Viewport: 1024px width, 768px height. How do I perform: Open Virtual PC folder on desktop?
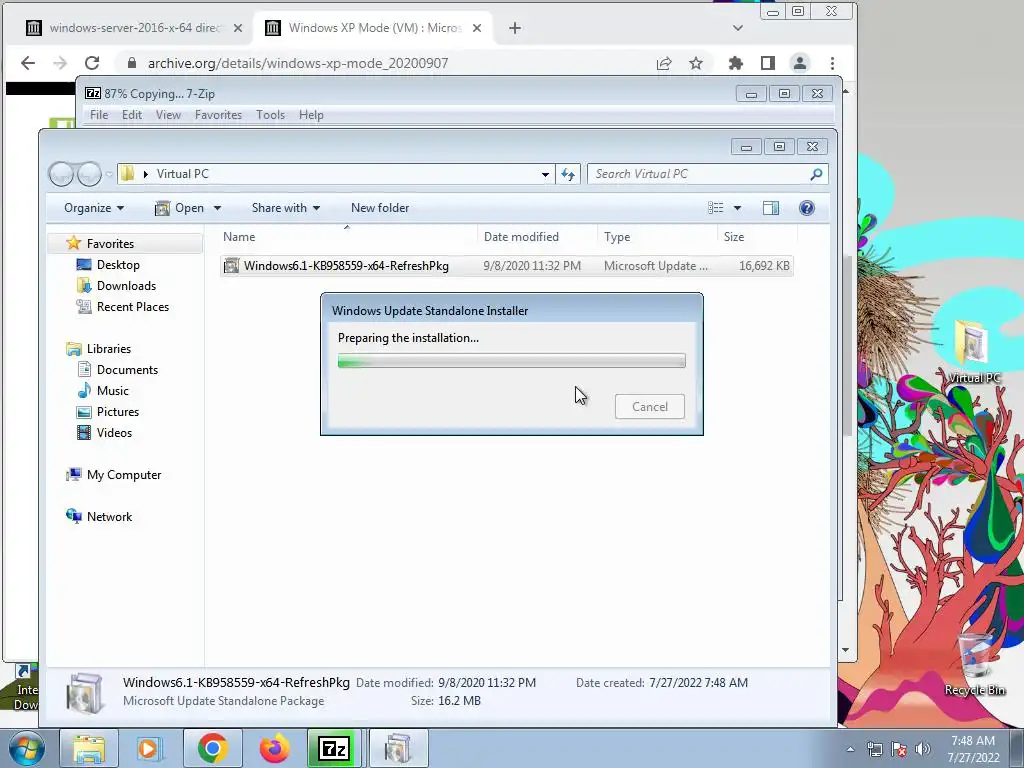(973, 351)
